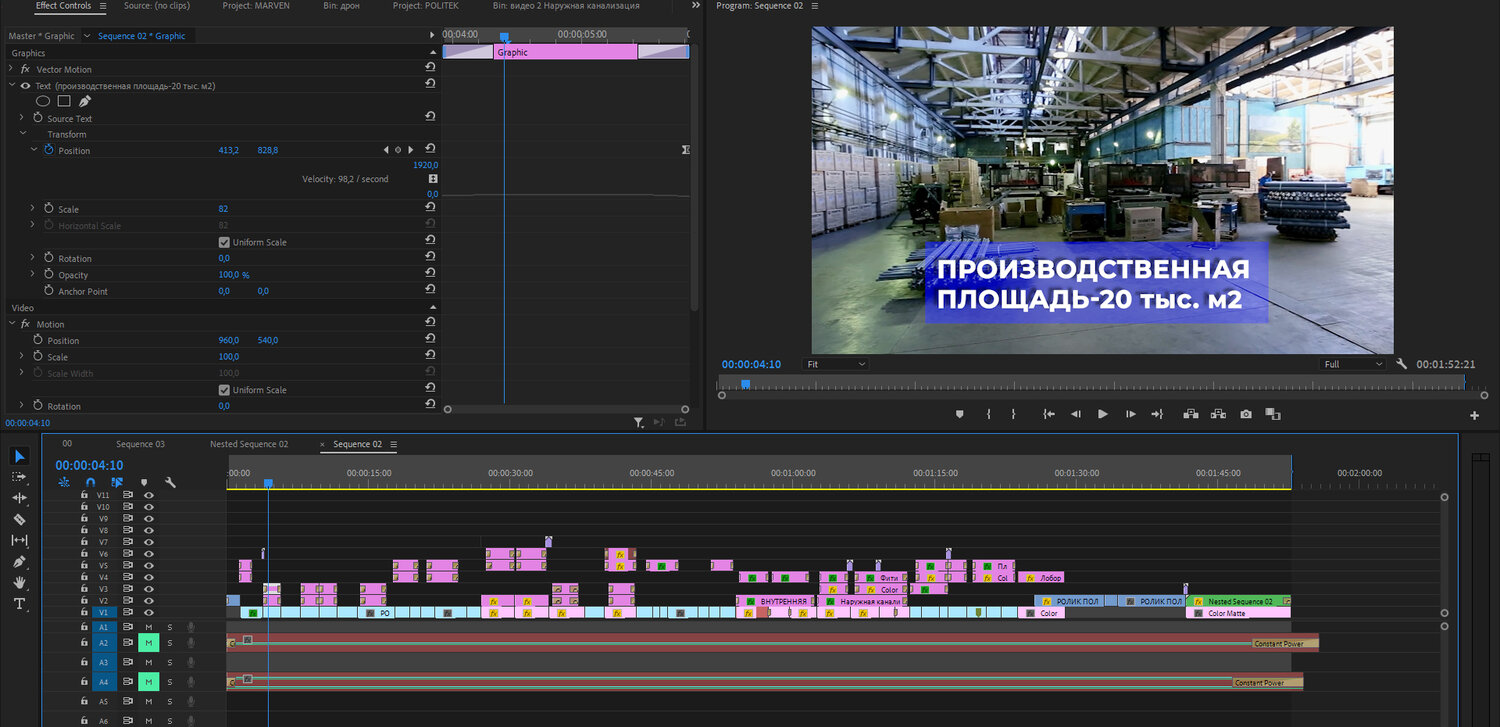Image resolution: width=1500 pixels, height=727 pixels.
Task: Open Program monitor settings wrench
Action: [x=1402, y=364]
